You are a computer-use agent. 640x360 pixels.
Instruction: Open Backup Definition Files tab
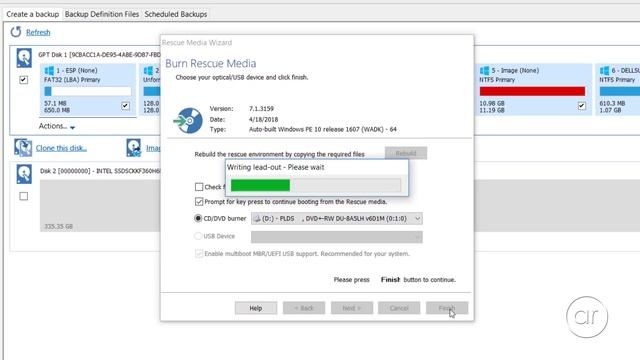[x=102, y=14]
